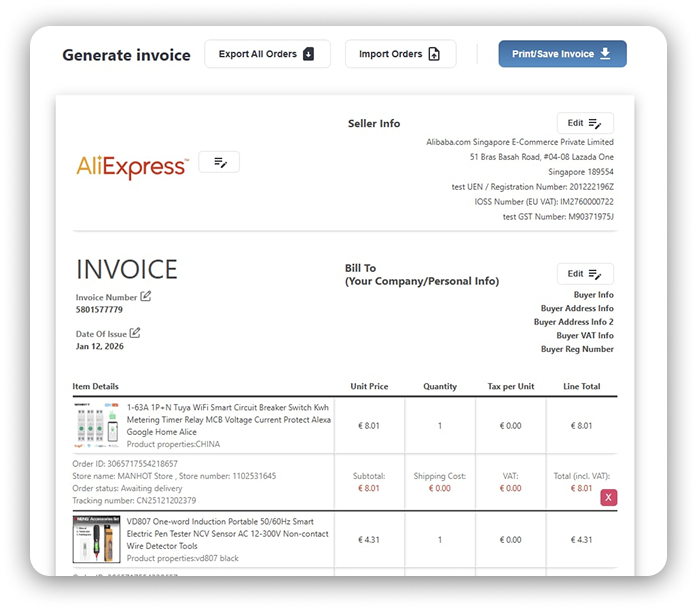The height and width of the screenshot is (610, 697).
Task: Click the Buyer Reg Number line
Action: click(x=577, y=349)
